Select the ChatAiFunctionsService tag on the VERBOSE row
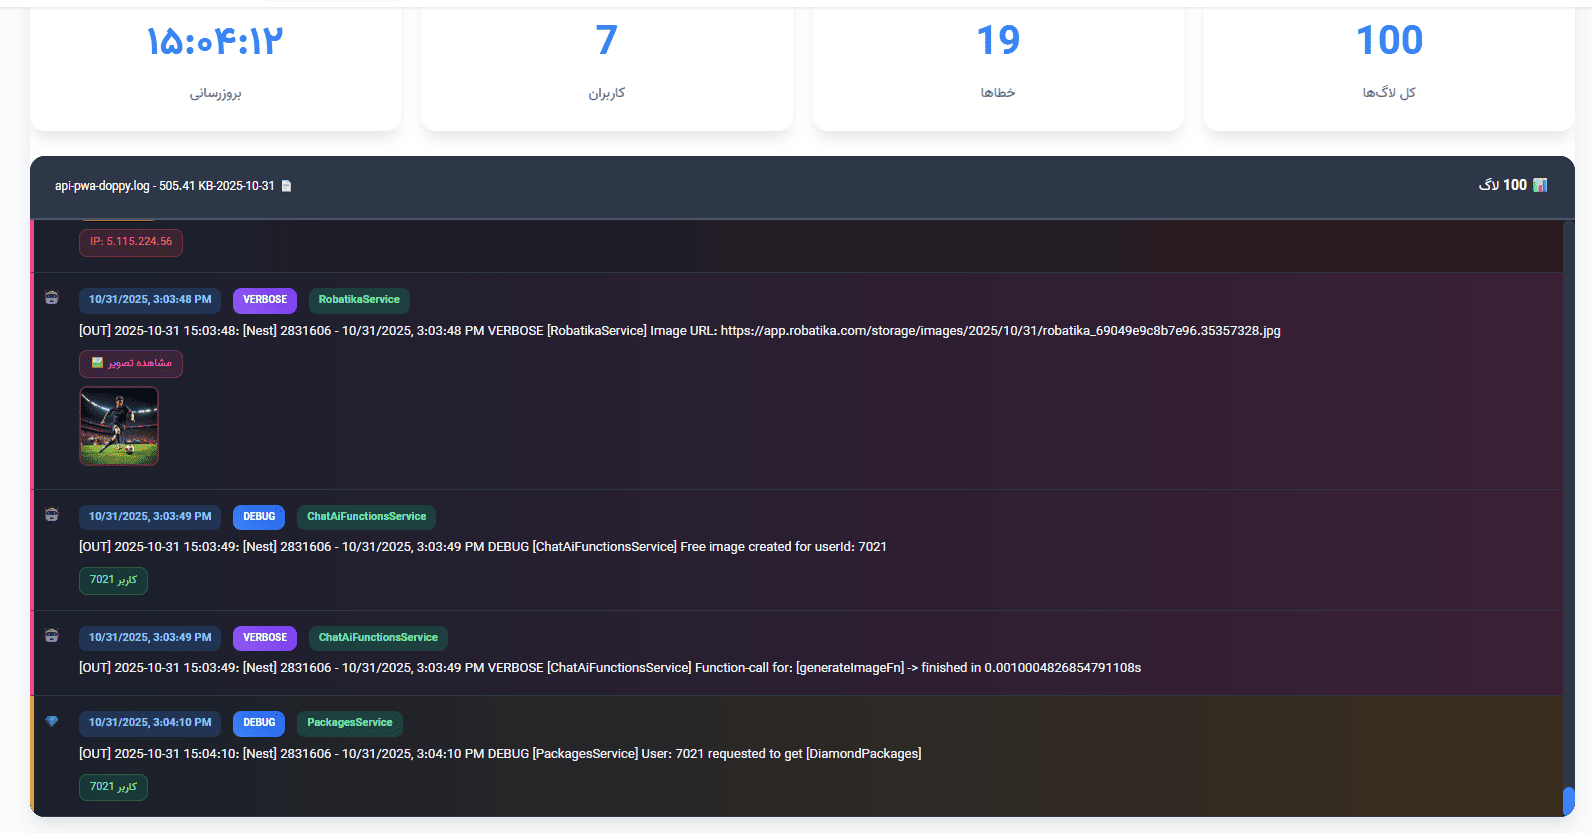Screen dimensions: 1592x833 [378, 638]
